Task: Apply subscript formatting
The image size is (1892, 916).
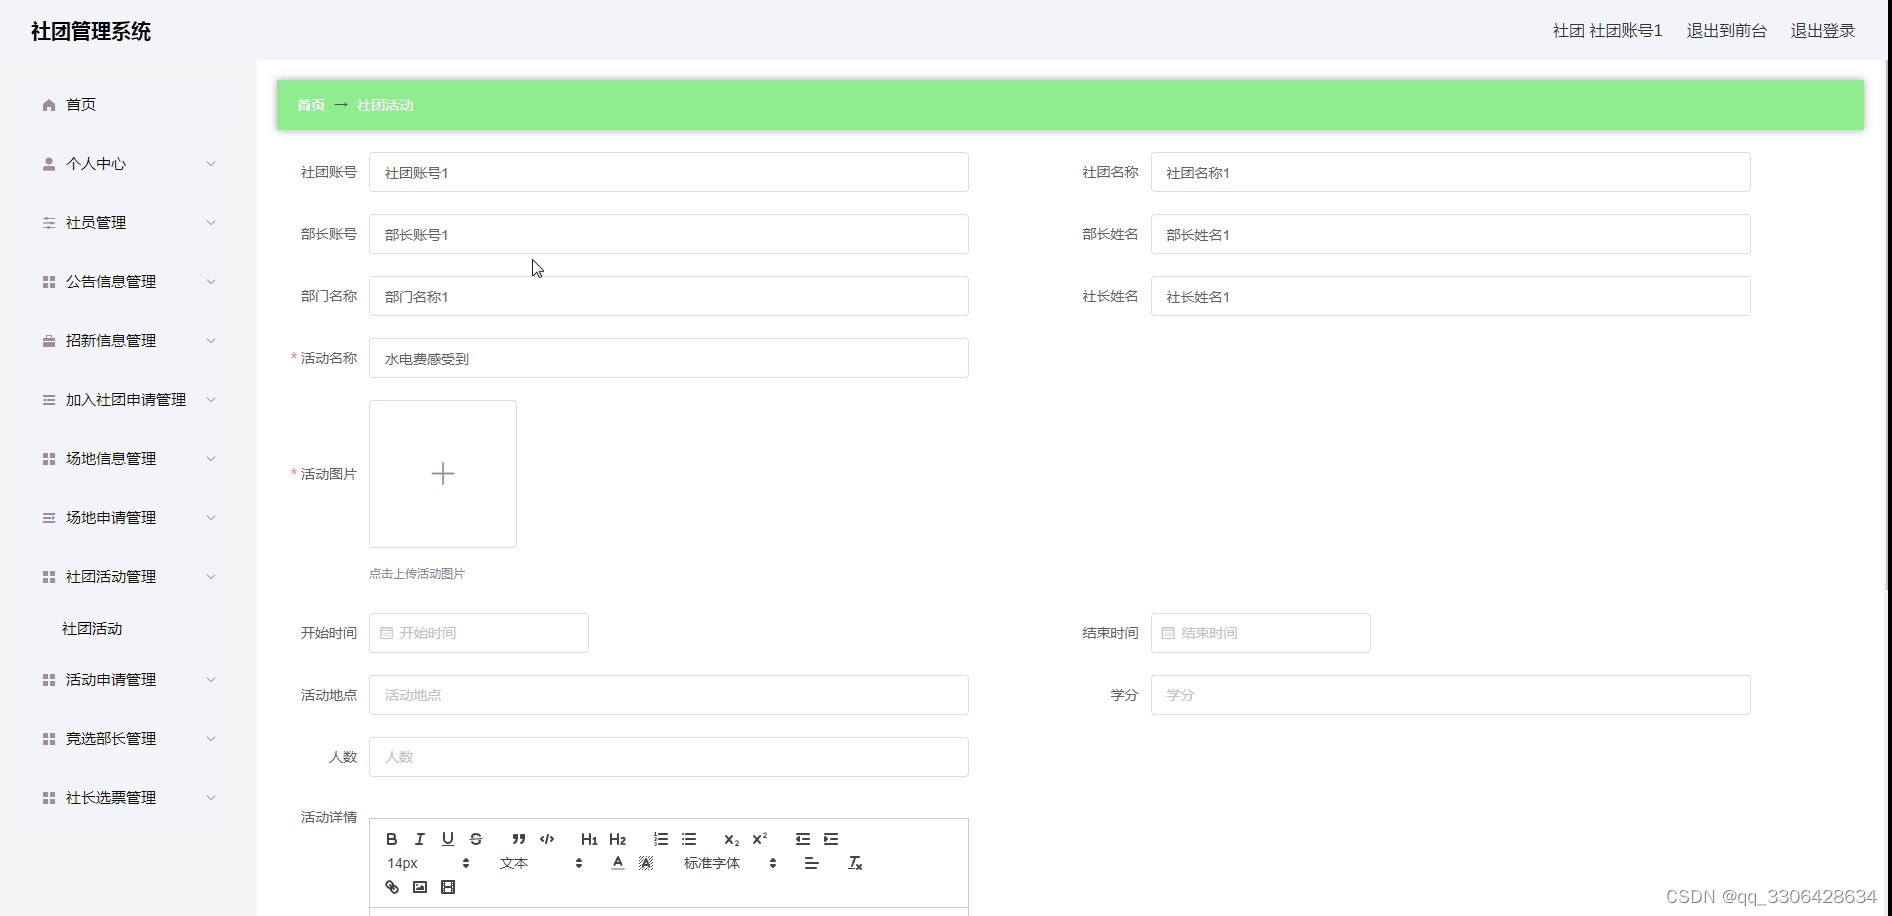Action: coord(732,839)
